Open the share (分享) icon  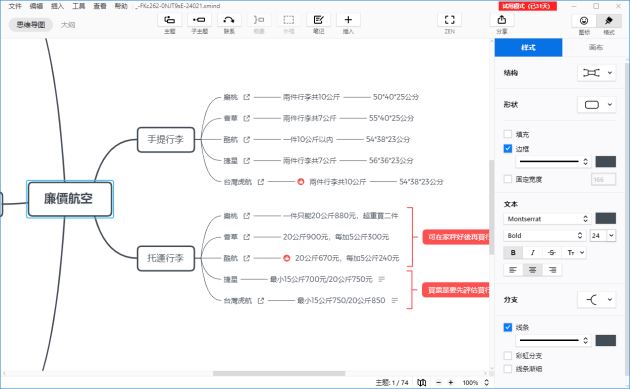pos(502,20)
